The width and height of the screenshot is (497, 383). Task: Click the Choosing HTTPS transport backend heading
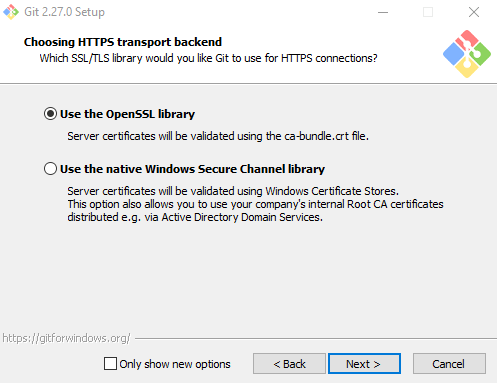click(x=123, y=42)
